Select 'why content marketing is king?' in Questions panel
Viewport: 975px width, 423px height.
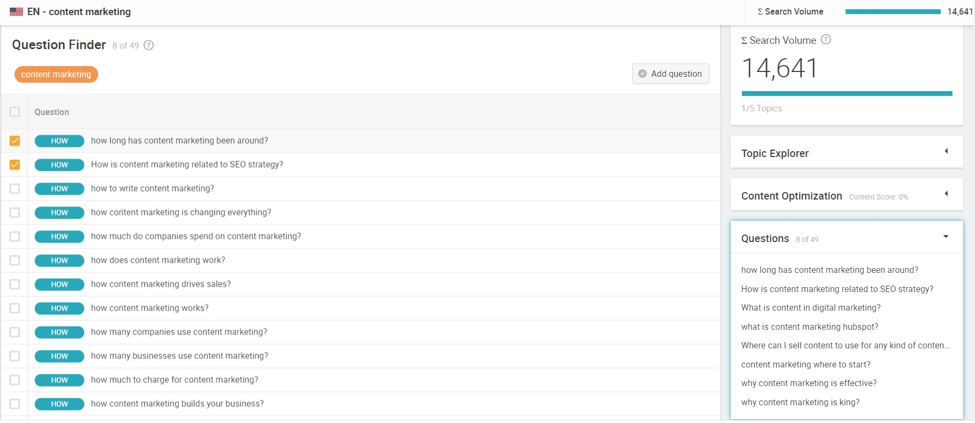(x=800, y=402)
